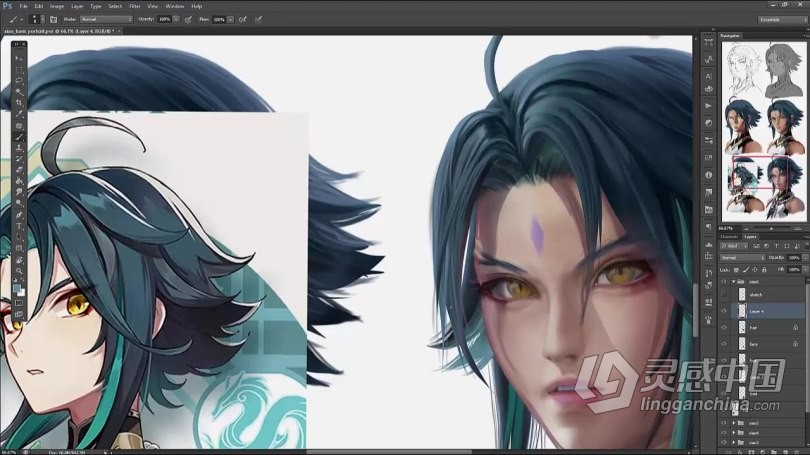This screenshot has width=810, height=455.
Task: Open the Window menu
Action: tap(175, 6)
